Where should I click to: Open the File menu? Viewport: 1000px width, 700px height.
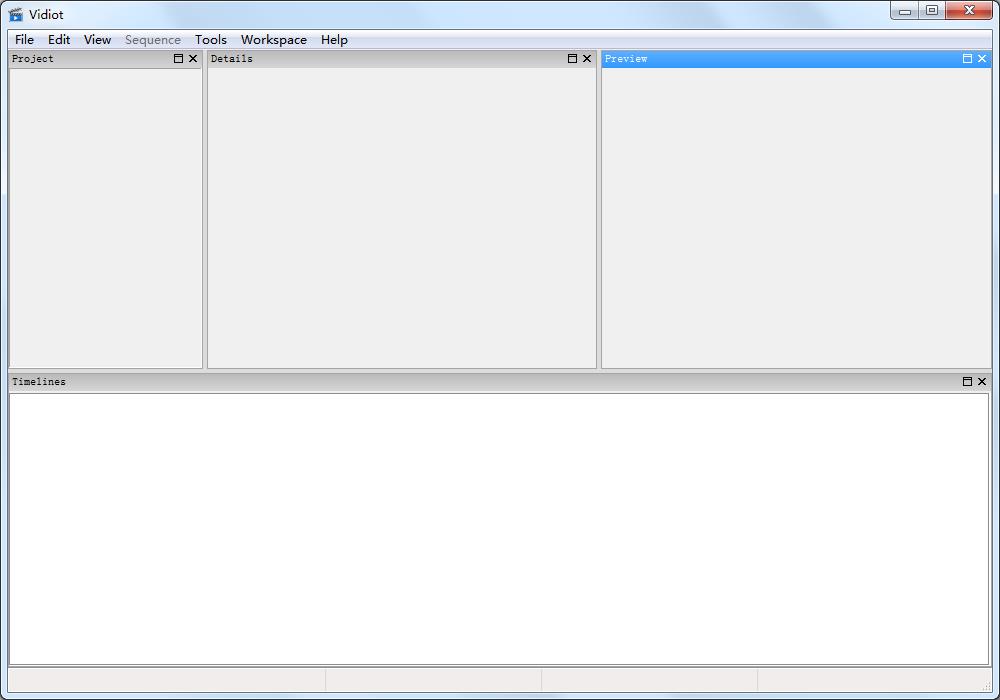24,40
